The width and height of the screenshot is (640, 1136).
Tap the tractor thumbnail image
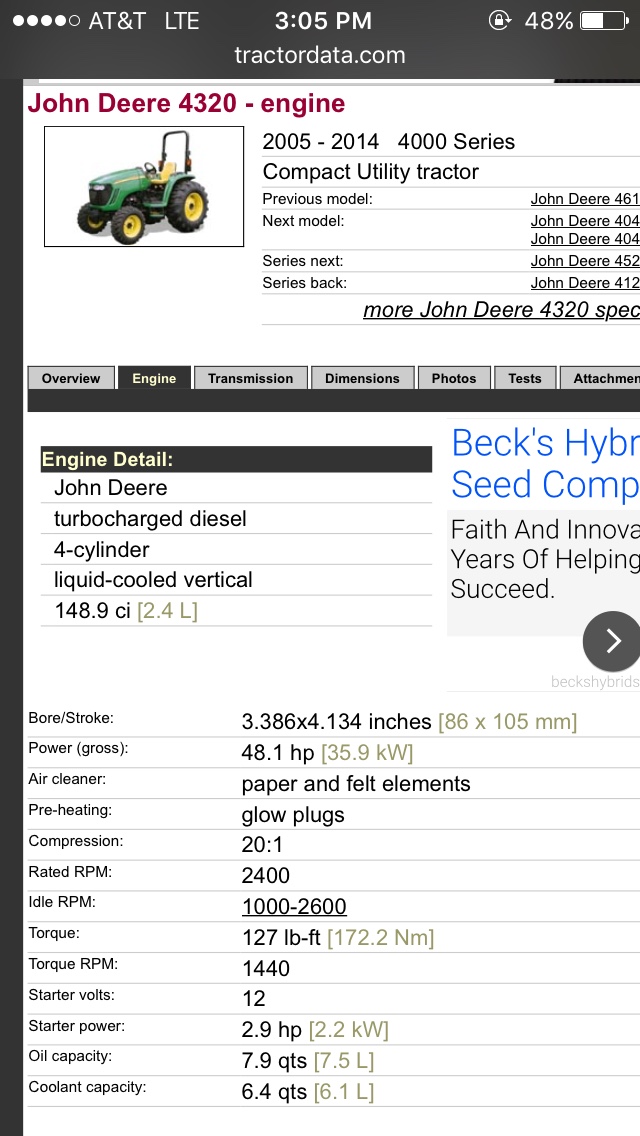pos(144,186)
